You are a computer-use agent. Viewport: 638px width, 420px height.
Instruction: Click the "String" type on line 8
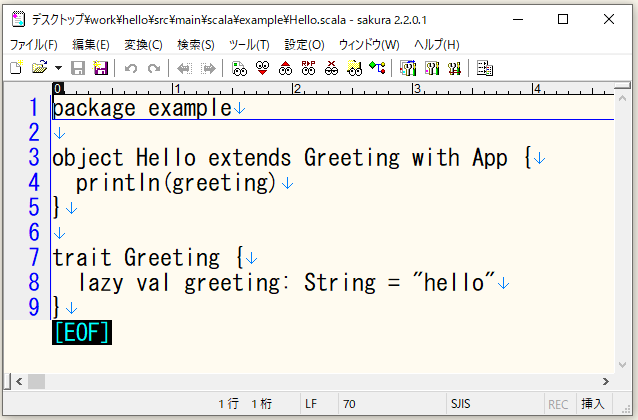[340, 283]
